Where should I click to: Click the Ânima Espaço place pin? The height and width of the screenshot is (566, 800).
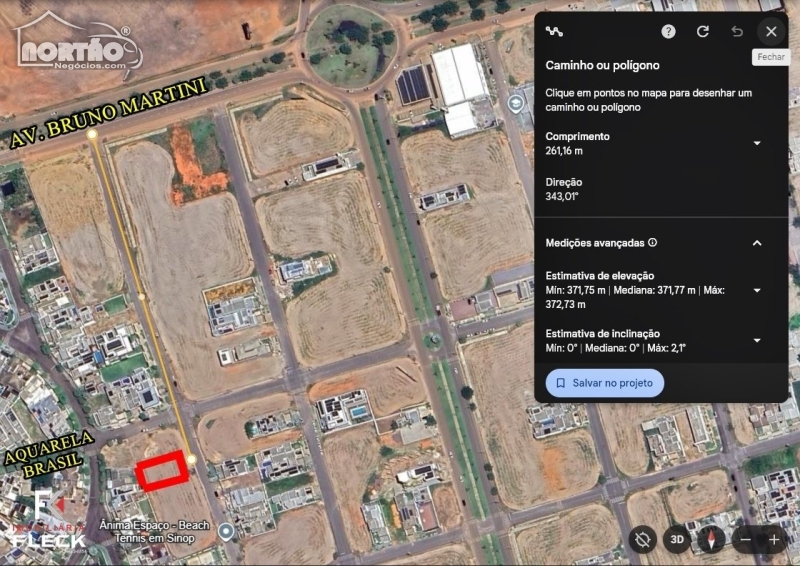click(x=226, y=532)
